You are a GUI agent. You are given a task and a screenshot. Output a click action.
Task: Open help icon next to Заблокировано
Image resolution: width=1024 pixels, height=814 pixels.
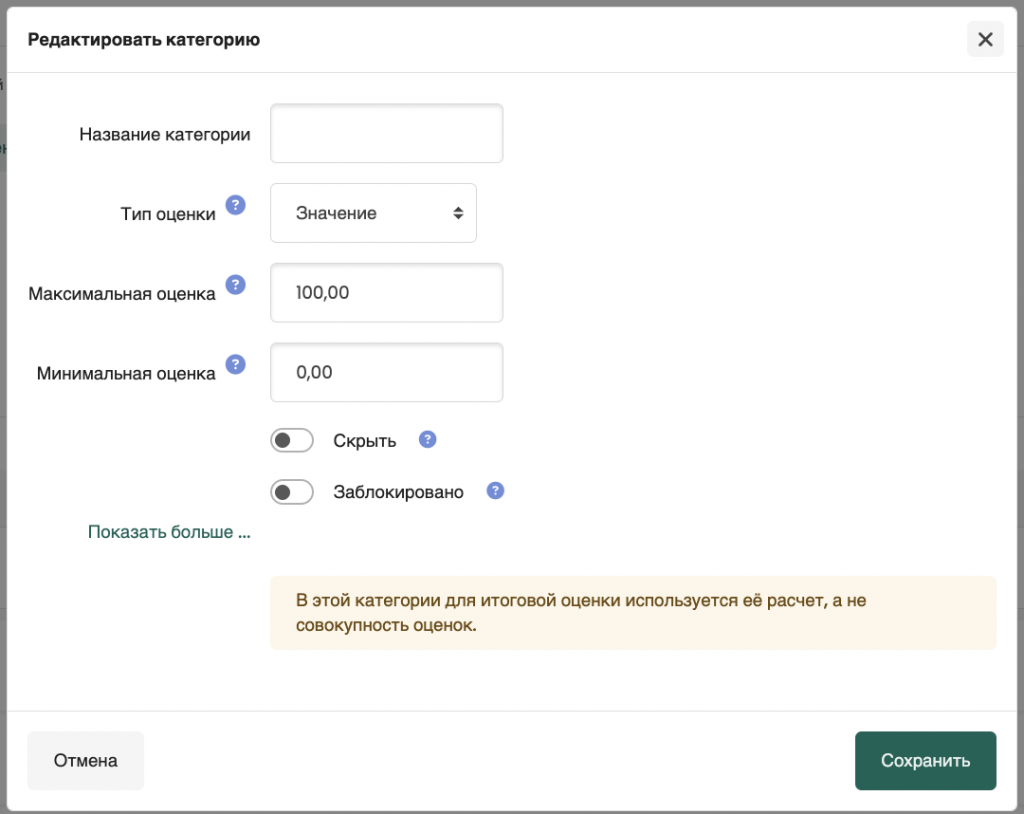click(494, 491)
